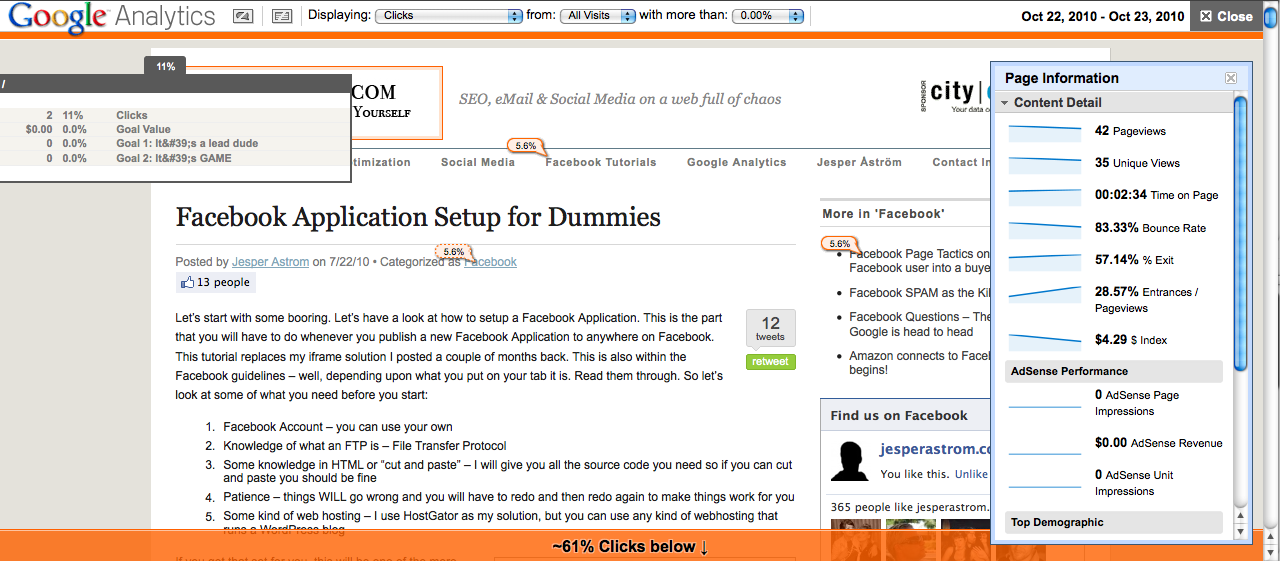Open the Social Media nav menu item
Viewport: 1280px width, 561px height.
pyautogui.click(x=478, y=162)
